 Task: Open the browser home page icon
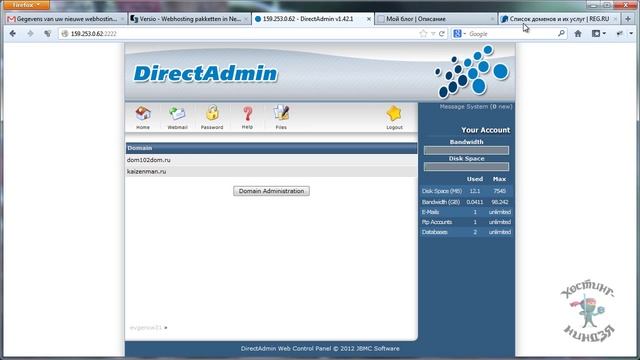pos(578,33)
